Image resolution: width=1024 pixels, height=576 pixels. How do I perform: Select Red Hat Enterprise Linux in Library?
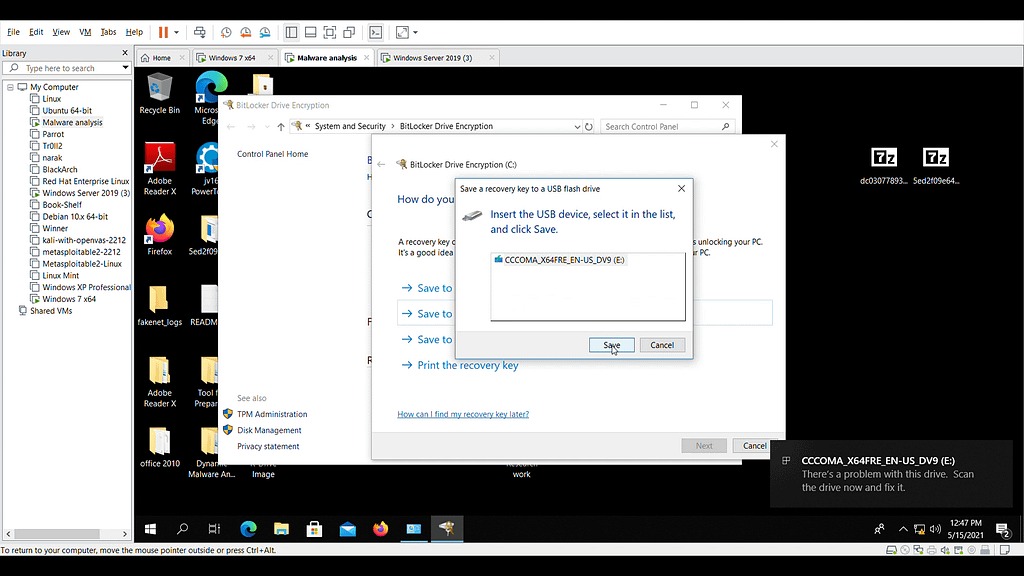(x=86, y=181)
